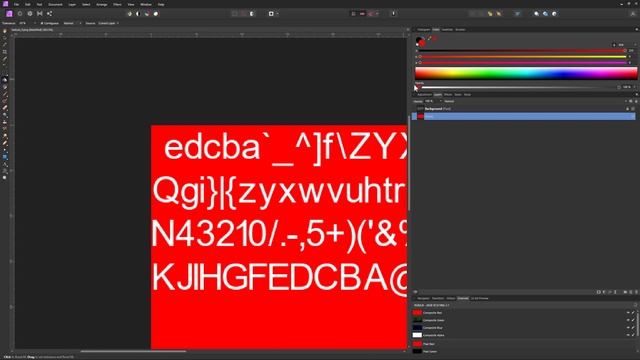Image resolution: width=640 pixels, height=360 pixels.
Task: Select the Pixel Red channel row
Action: tap(524, 344)
